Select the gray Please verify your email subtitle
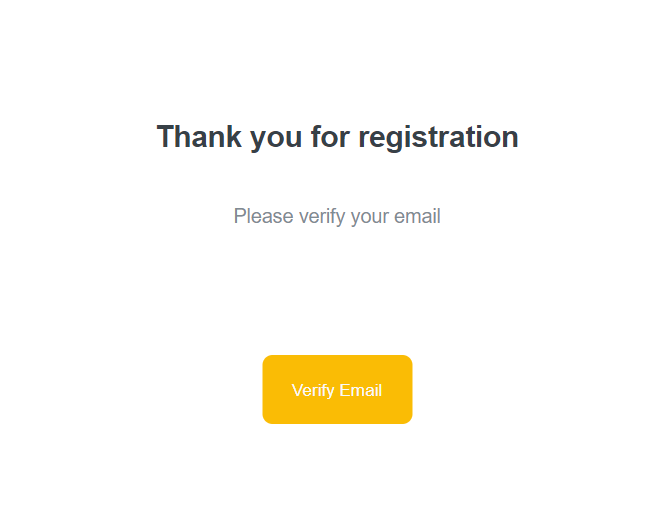 pyautogui.click(x=337, y=216)
